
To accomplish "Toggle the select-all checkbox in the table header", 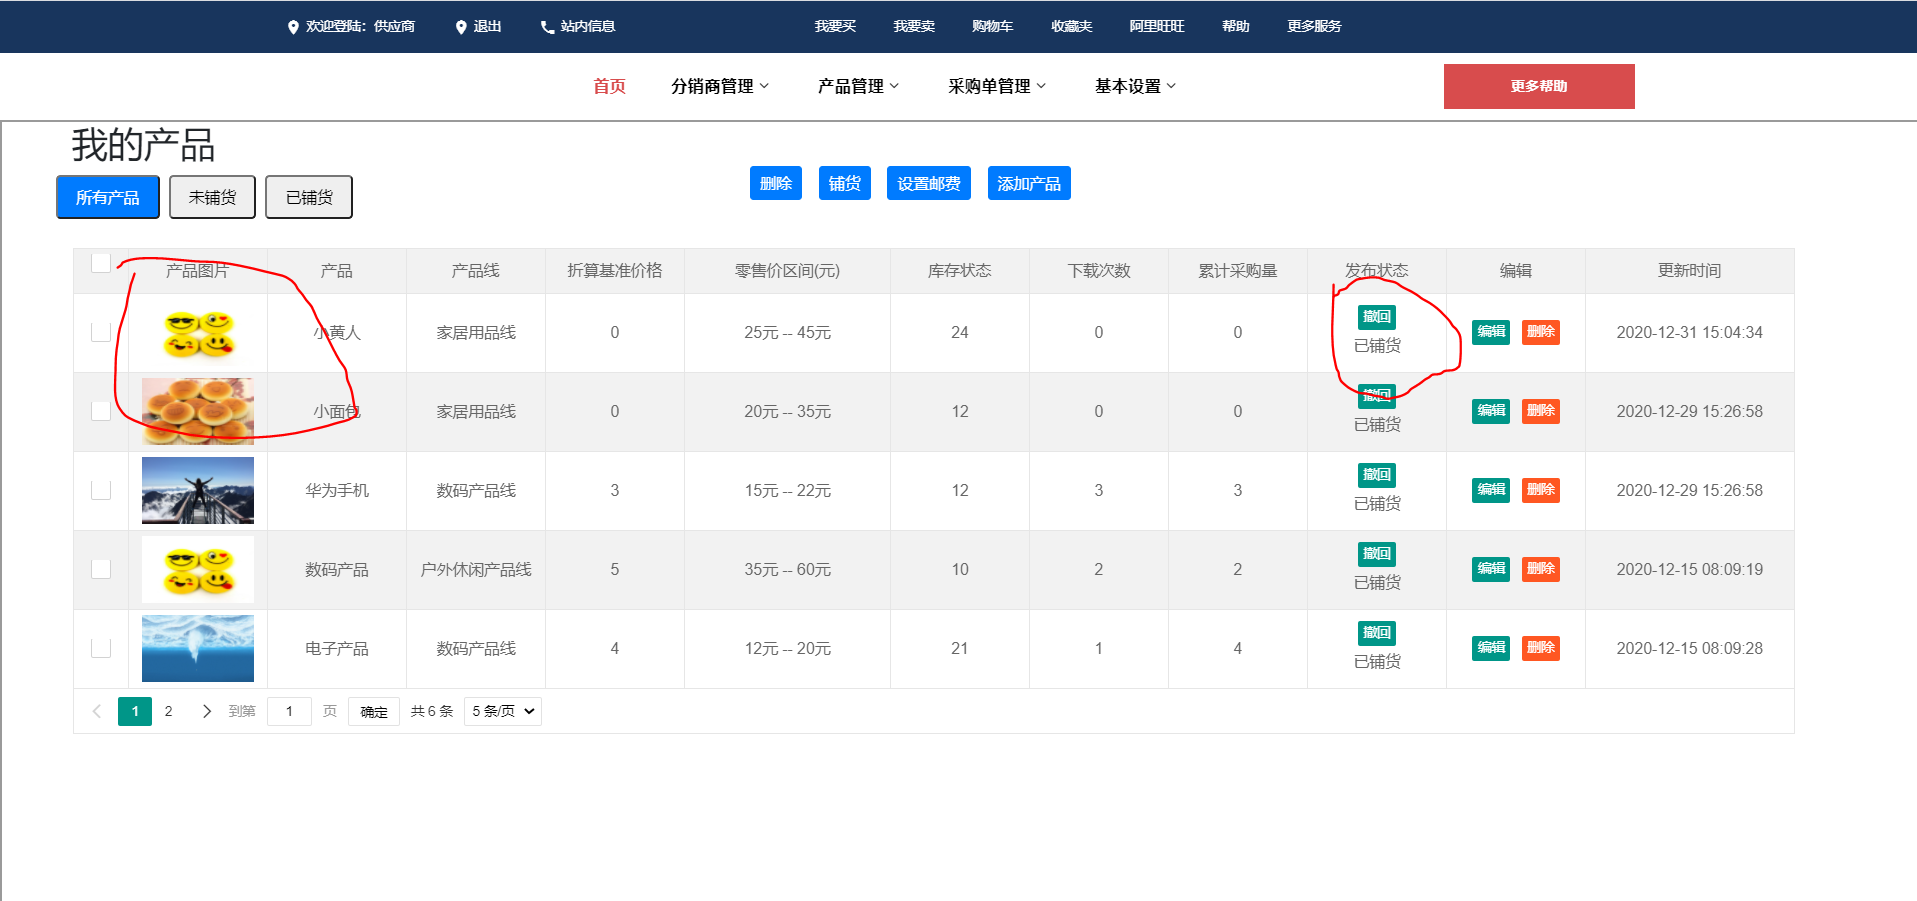I will tap(100, 261).
